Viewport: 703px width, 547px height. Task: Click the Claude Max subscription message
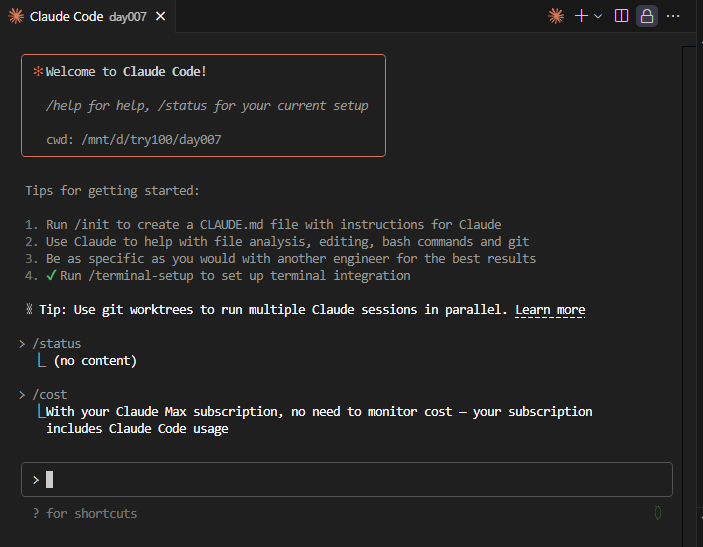[x=319, y=420]
